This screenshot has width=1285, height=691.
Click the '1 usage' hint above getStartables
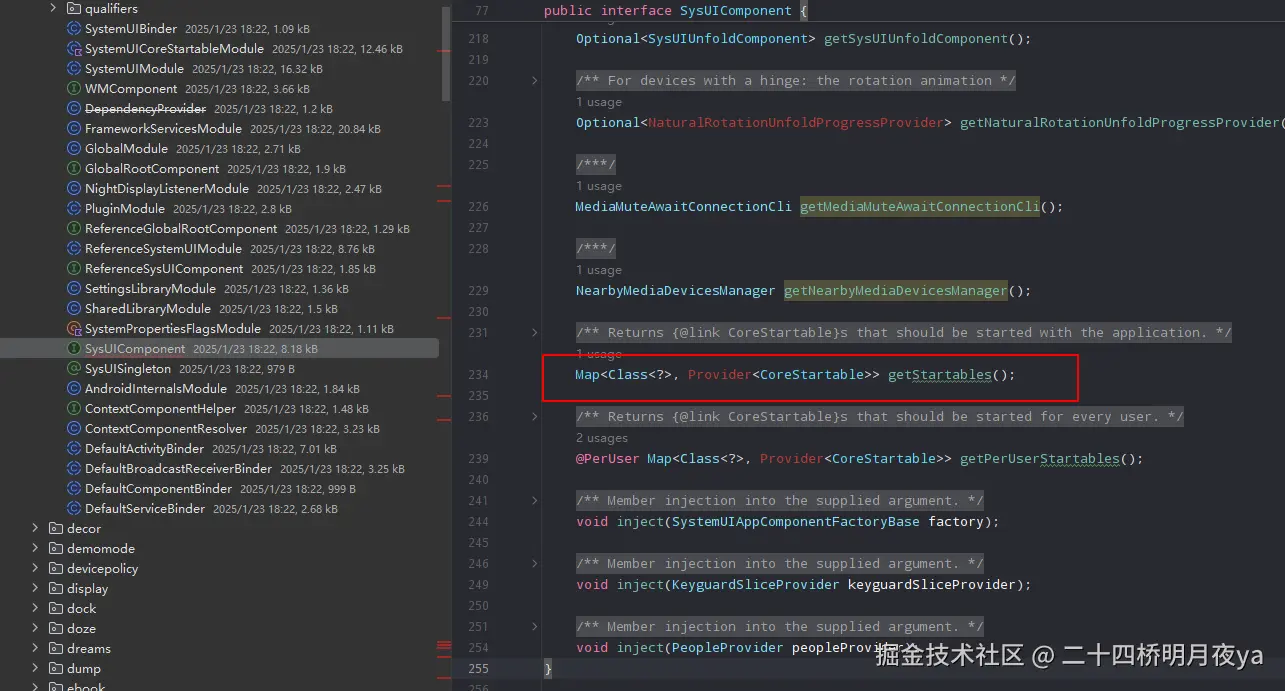[599, 354]
